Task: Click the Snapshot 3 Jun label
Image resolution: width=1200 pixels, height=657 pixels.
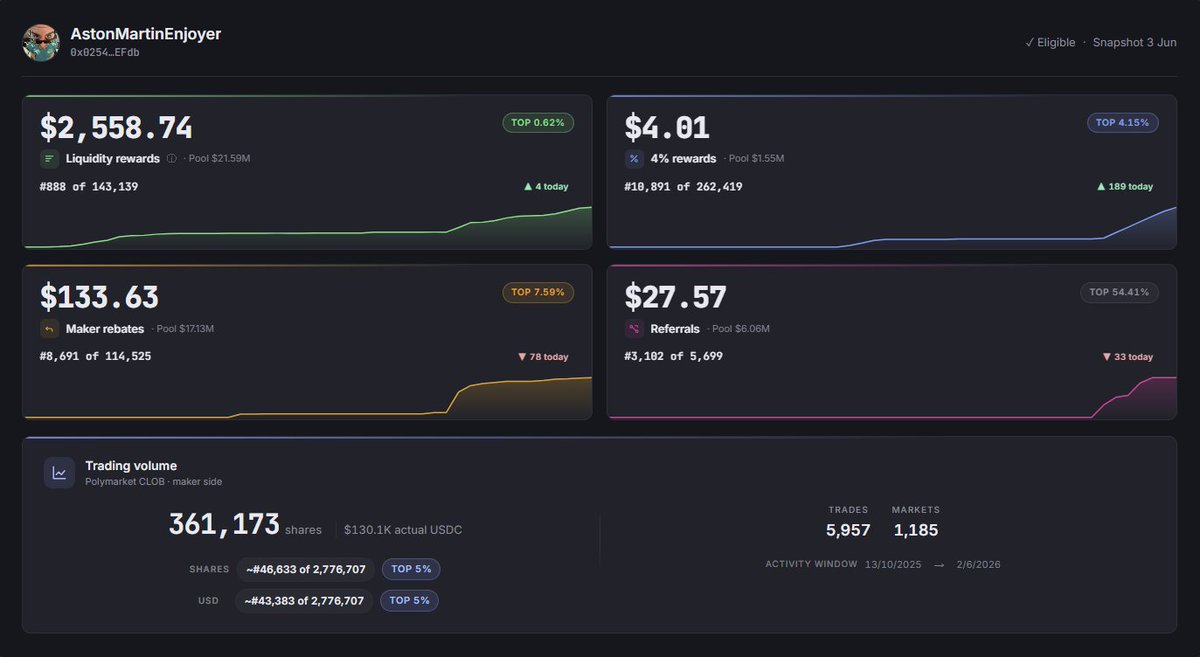Action: click(1135, 43)
